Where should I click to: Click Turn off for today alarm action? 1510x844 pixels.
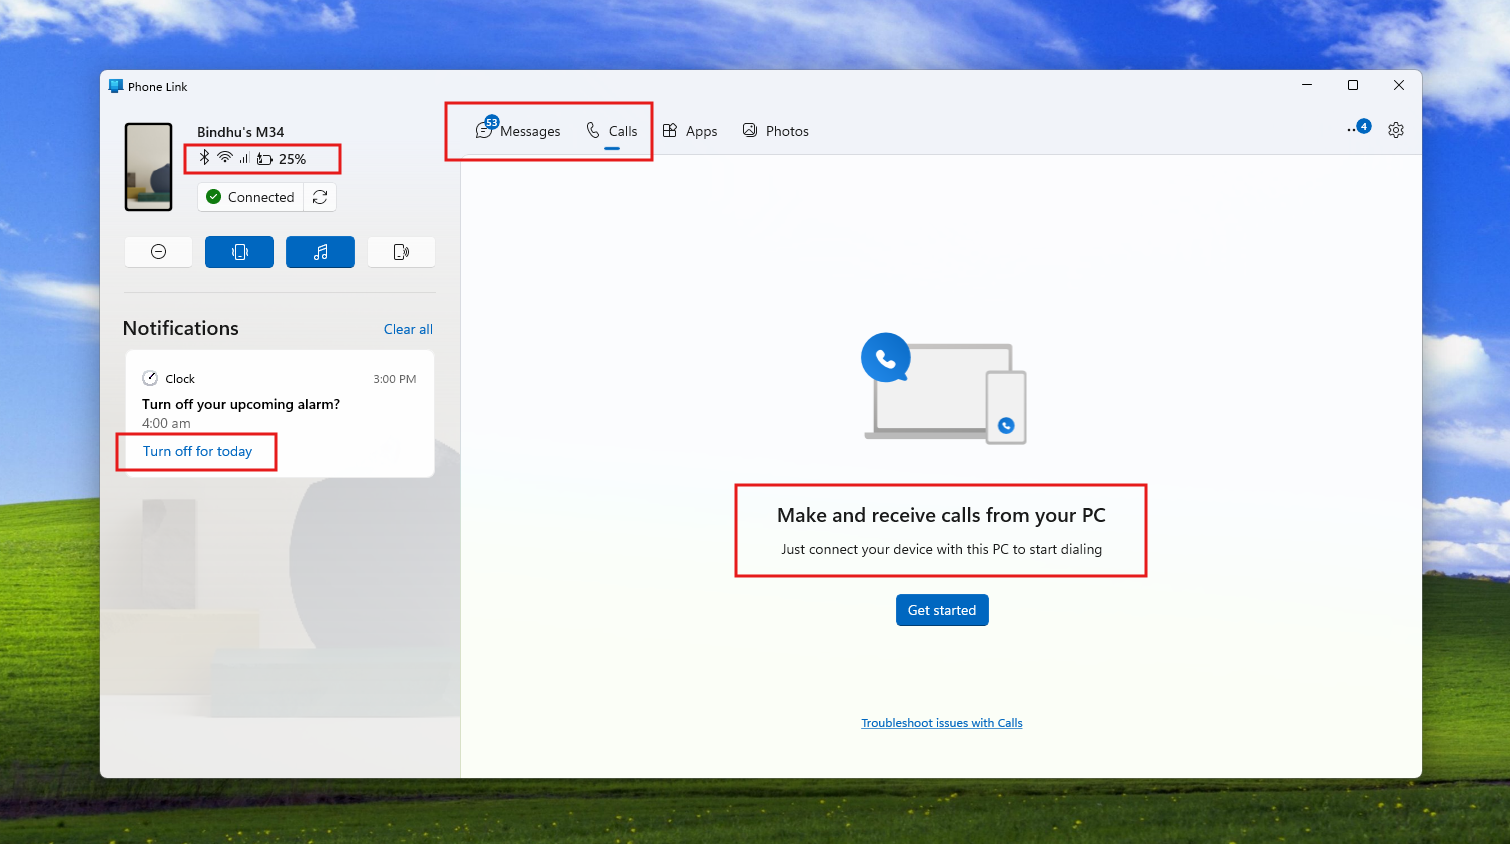pyautogui.click(x=197, y=451)
